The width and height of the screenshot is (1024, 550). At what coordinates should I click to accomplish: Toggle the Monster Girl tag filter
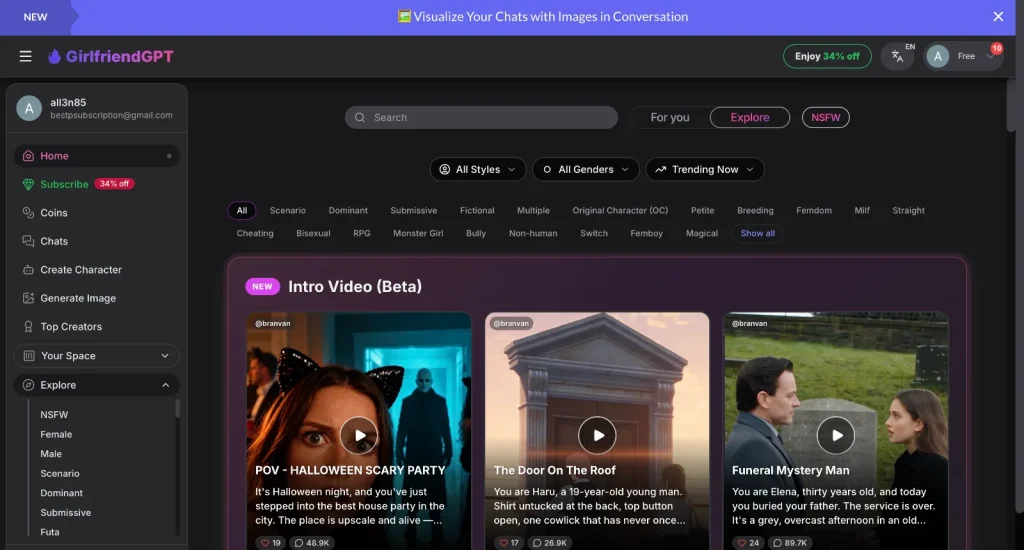click(418, 233)
